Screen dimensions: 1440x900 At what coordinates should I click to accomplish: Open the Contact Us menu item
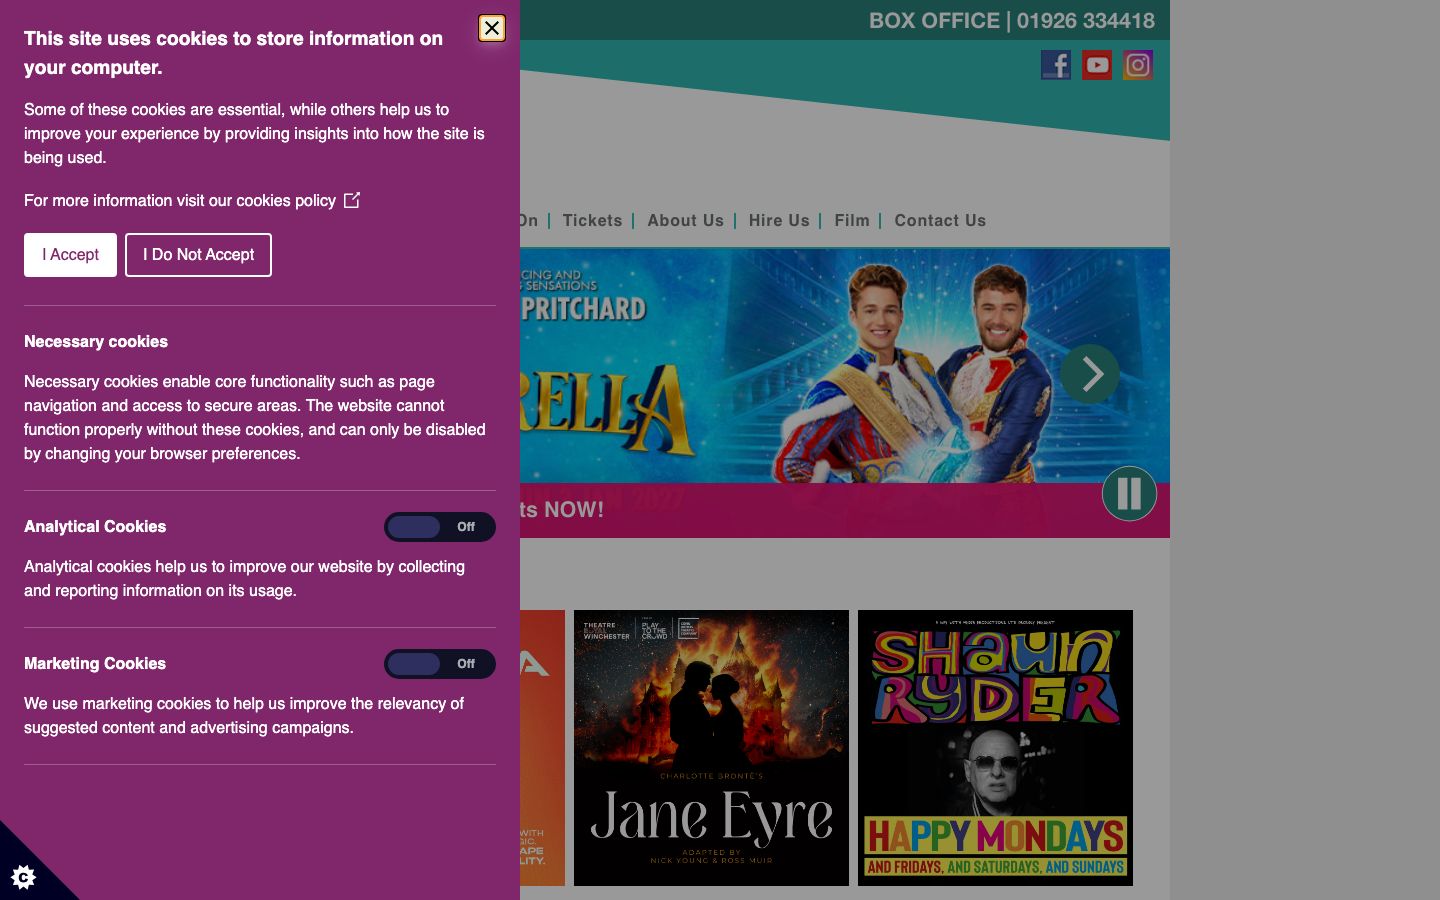coord(940,220)
